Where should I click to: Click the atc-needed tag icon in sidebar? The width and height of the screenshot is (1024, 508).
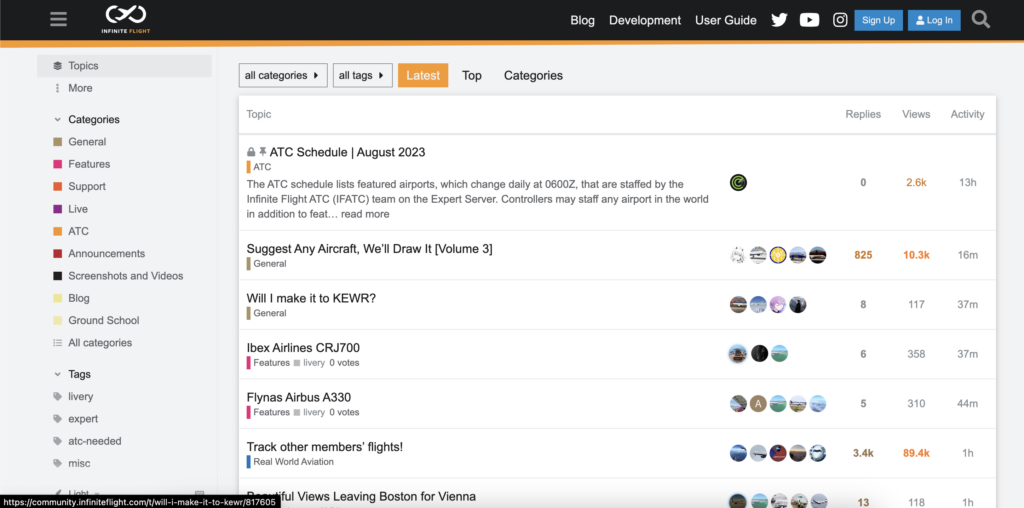click(57, 441)
